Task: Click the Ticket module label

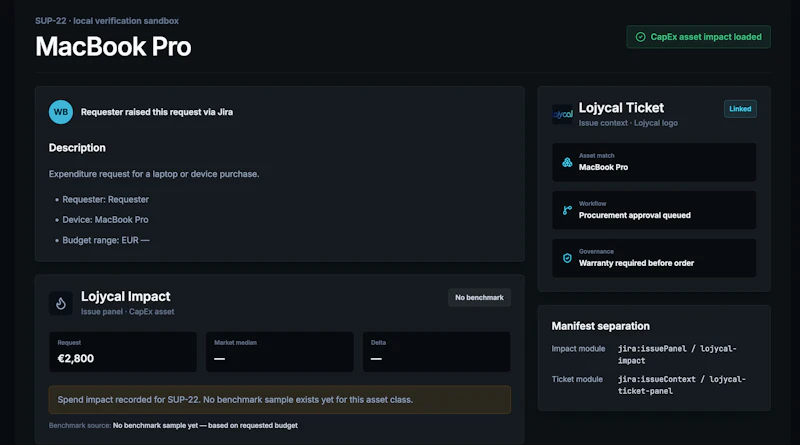Action: 577,379
